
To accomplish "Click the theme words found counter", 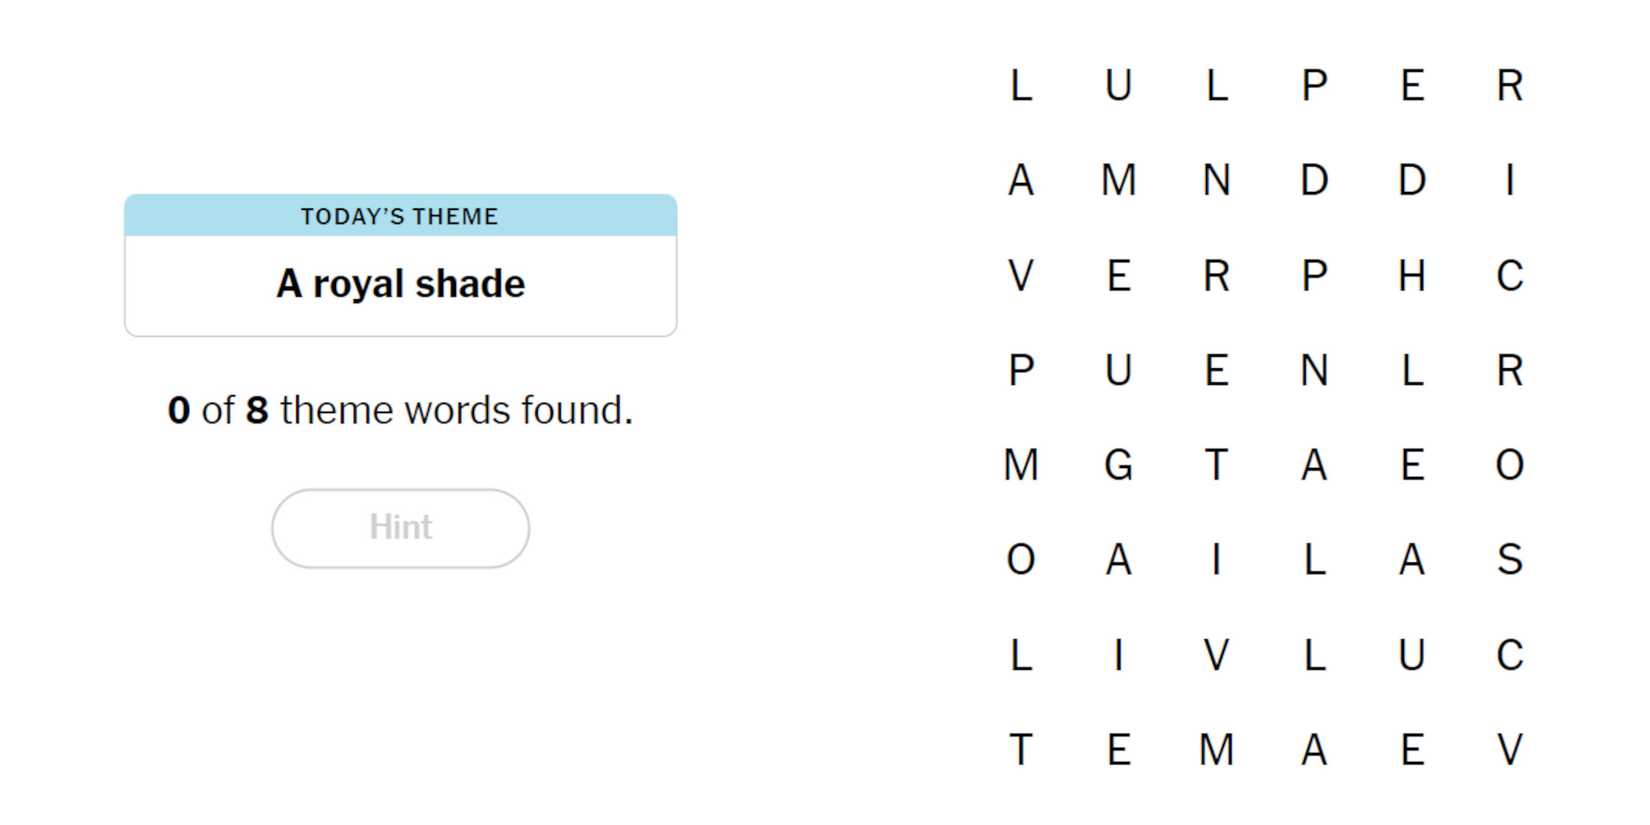I will coord(400,410).
